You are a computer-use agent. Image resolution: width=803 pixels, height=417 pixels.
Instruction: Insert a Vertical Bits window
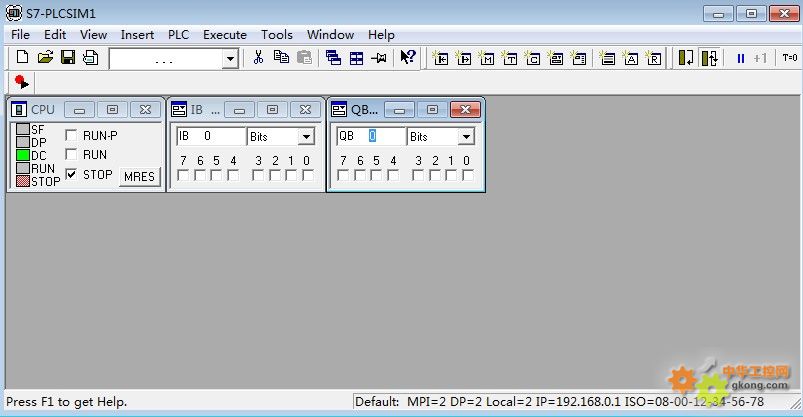[x=579, y=58]
